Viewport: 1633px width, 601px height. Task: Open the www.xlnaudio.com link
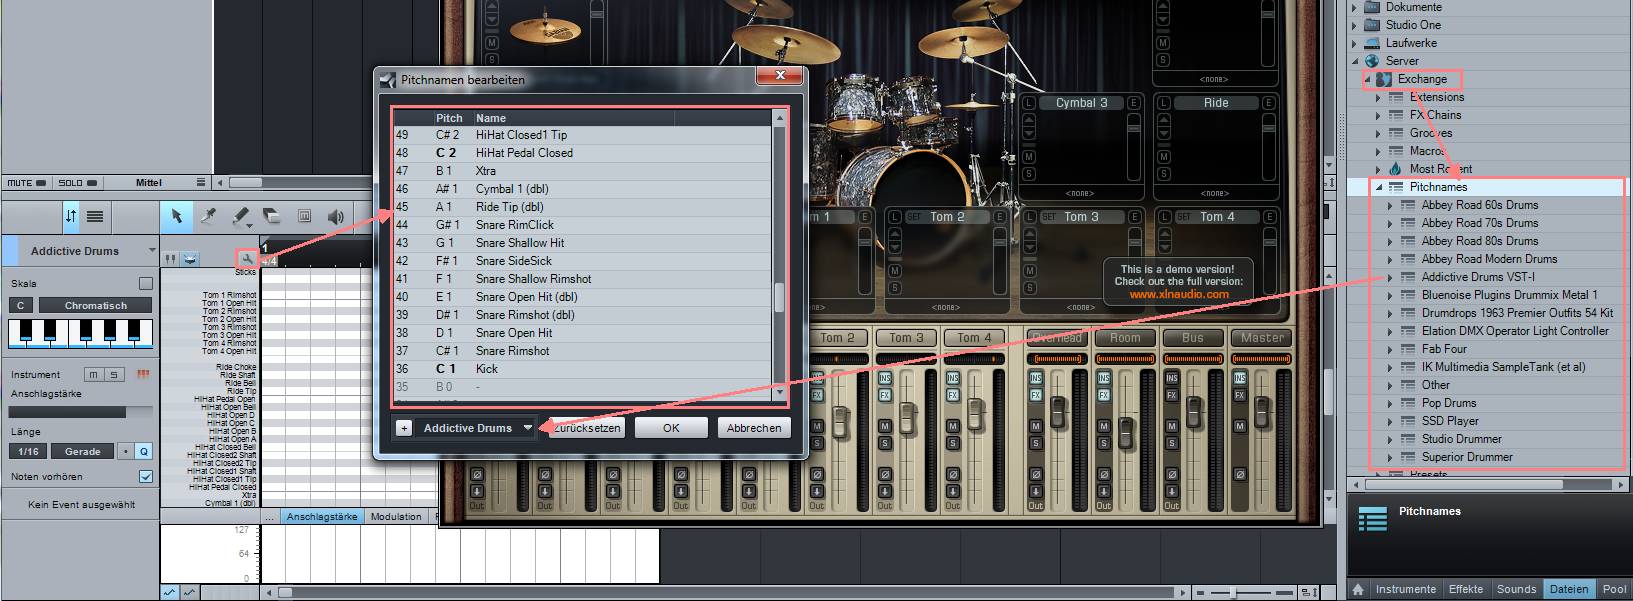(x=1179, y=294)
